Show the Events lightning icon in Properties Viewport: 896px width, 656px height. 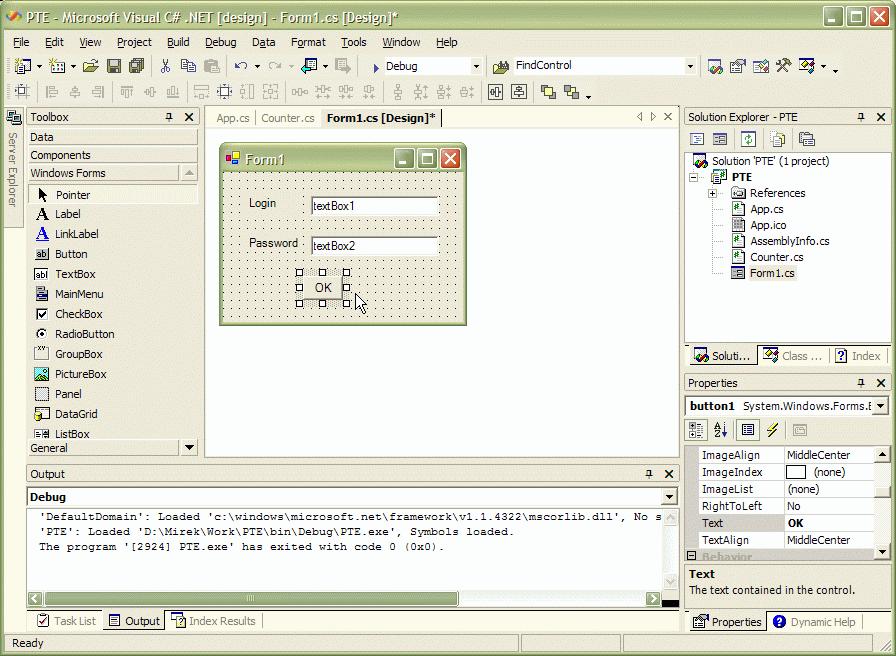point(773,430)
